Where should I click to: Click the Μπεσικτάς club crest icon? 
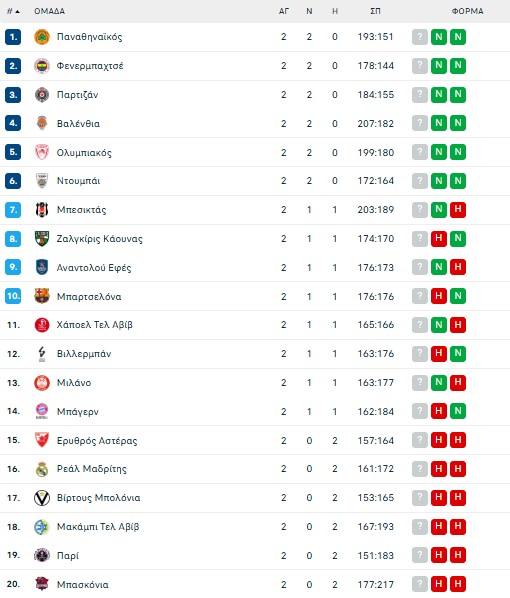coord(42,210)
